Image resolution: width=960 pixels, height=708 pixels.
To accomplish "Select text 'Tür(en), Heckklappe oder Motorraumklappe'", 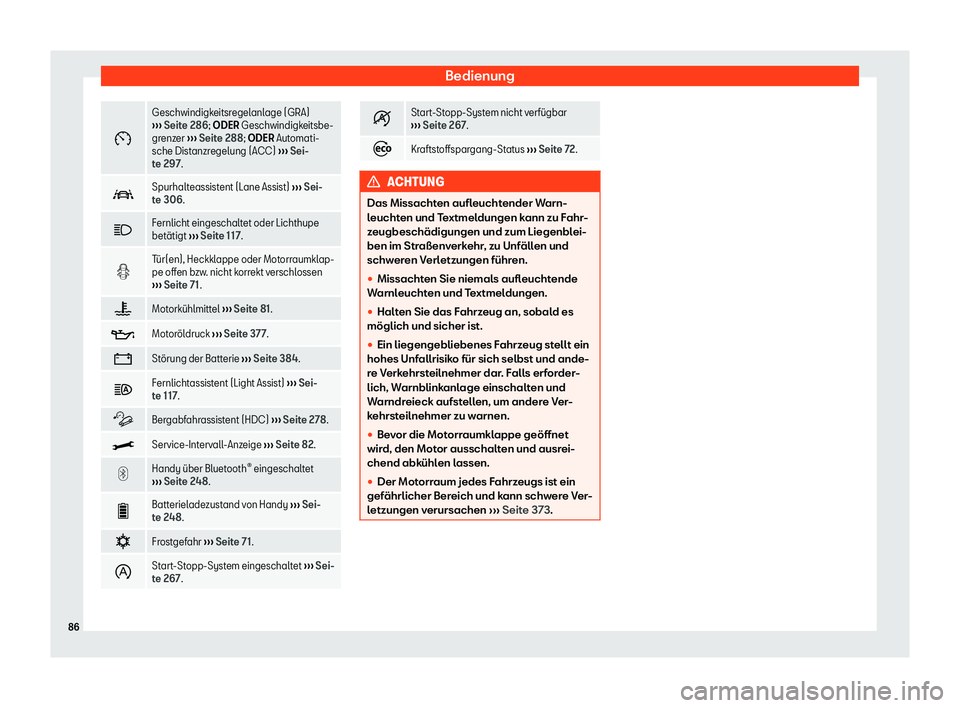I will click(x=242, y=265).
